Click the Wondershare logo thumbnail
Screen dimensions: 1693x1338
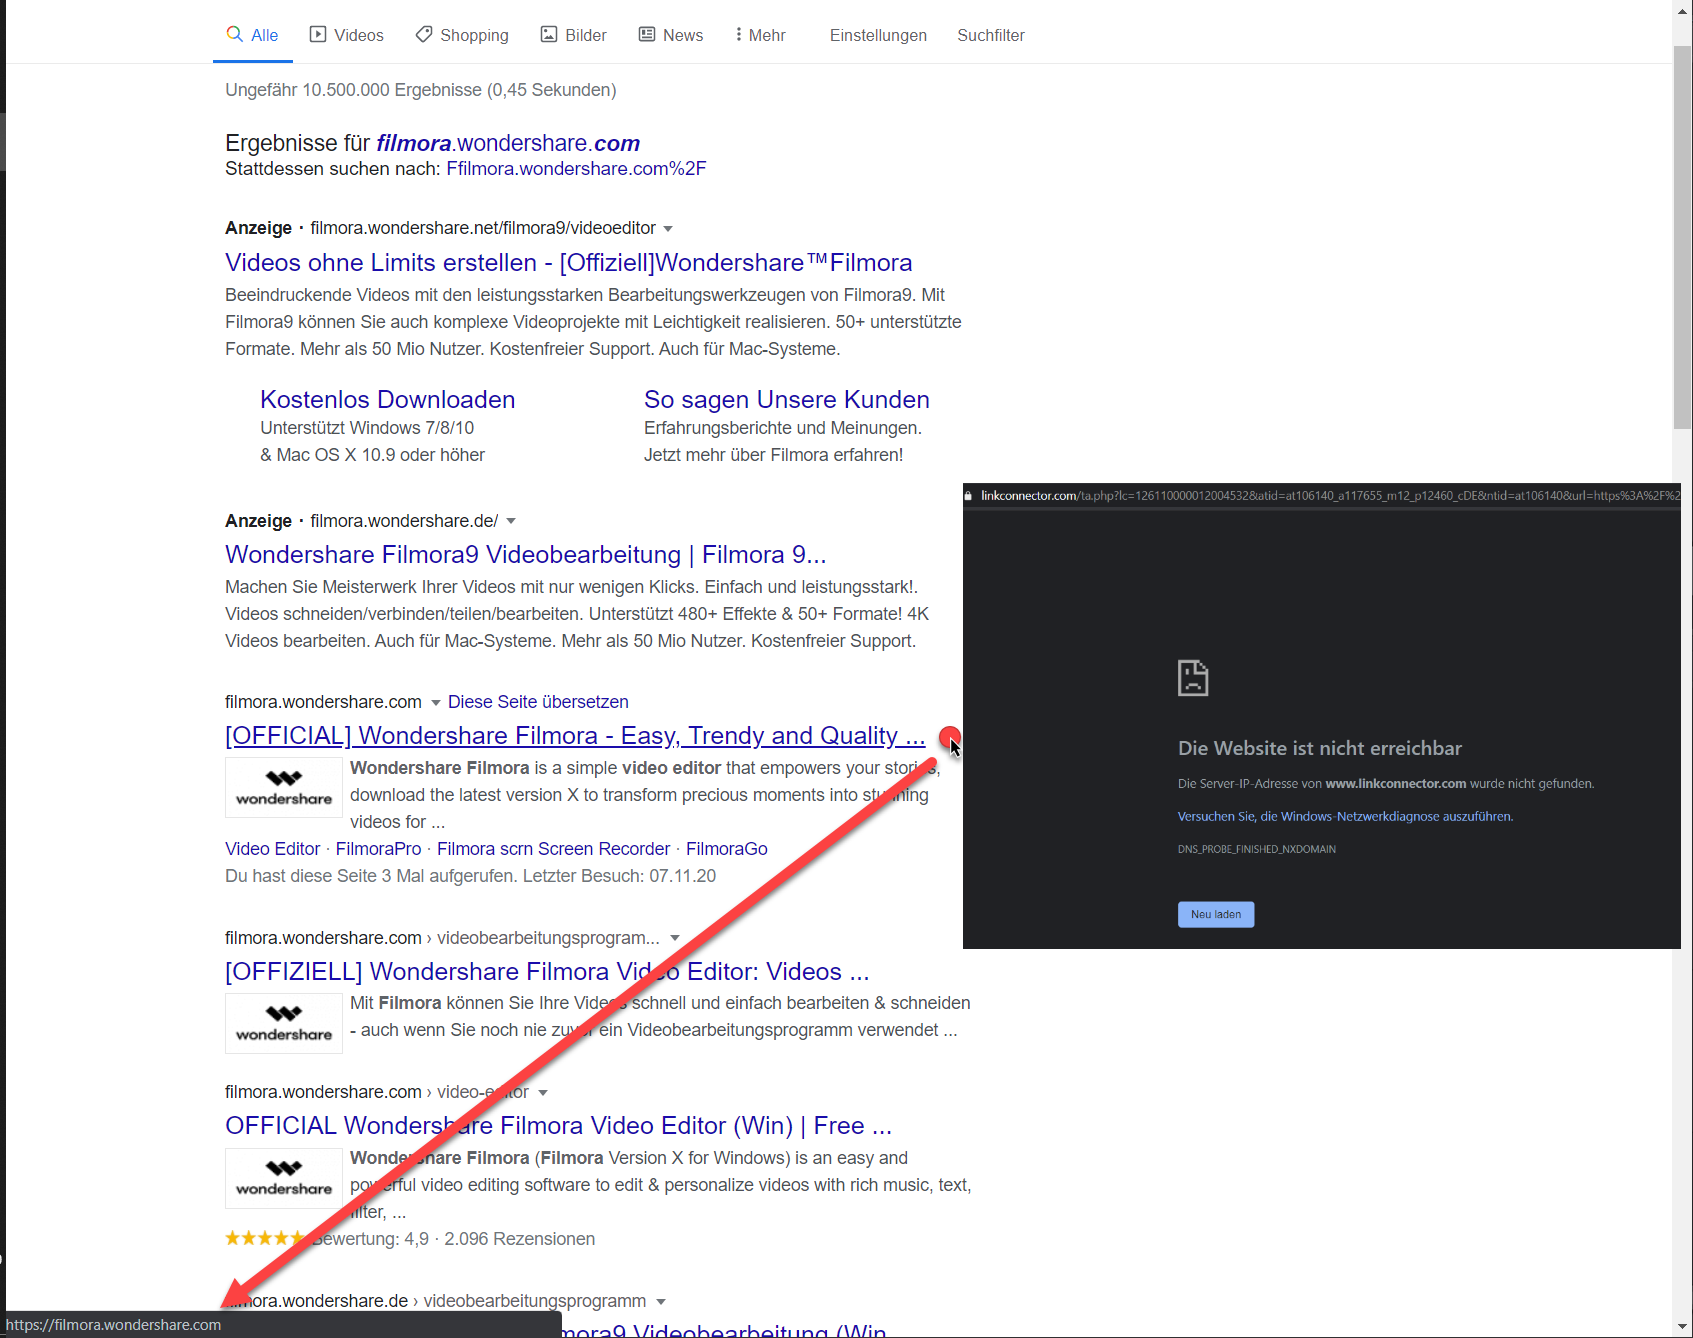coord(283,787)
